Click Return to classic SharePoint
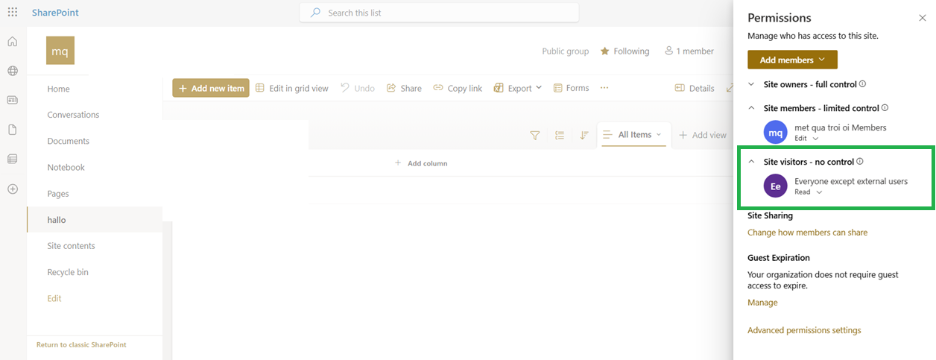This screenshot has height=360, width=936. [x=81, y=344]
